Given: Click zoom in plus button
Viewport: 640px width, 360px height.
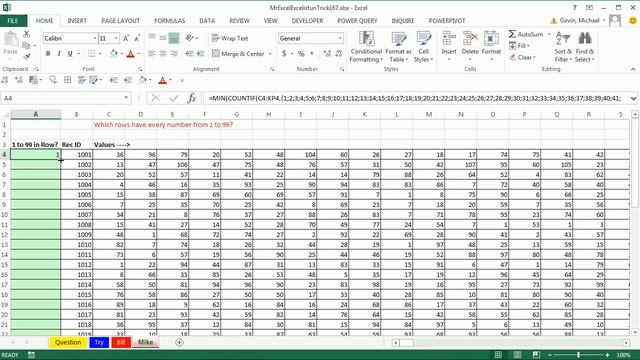Looking at the screenshot, I should [x=607, y=355].
